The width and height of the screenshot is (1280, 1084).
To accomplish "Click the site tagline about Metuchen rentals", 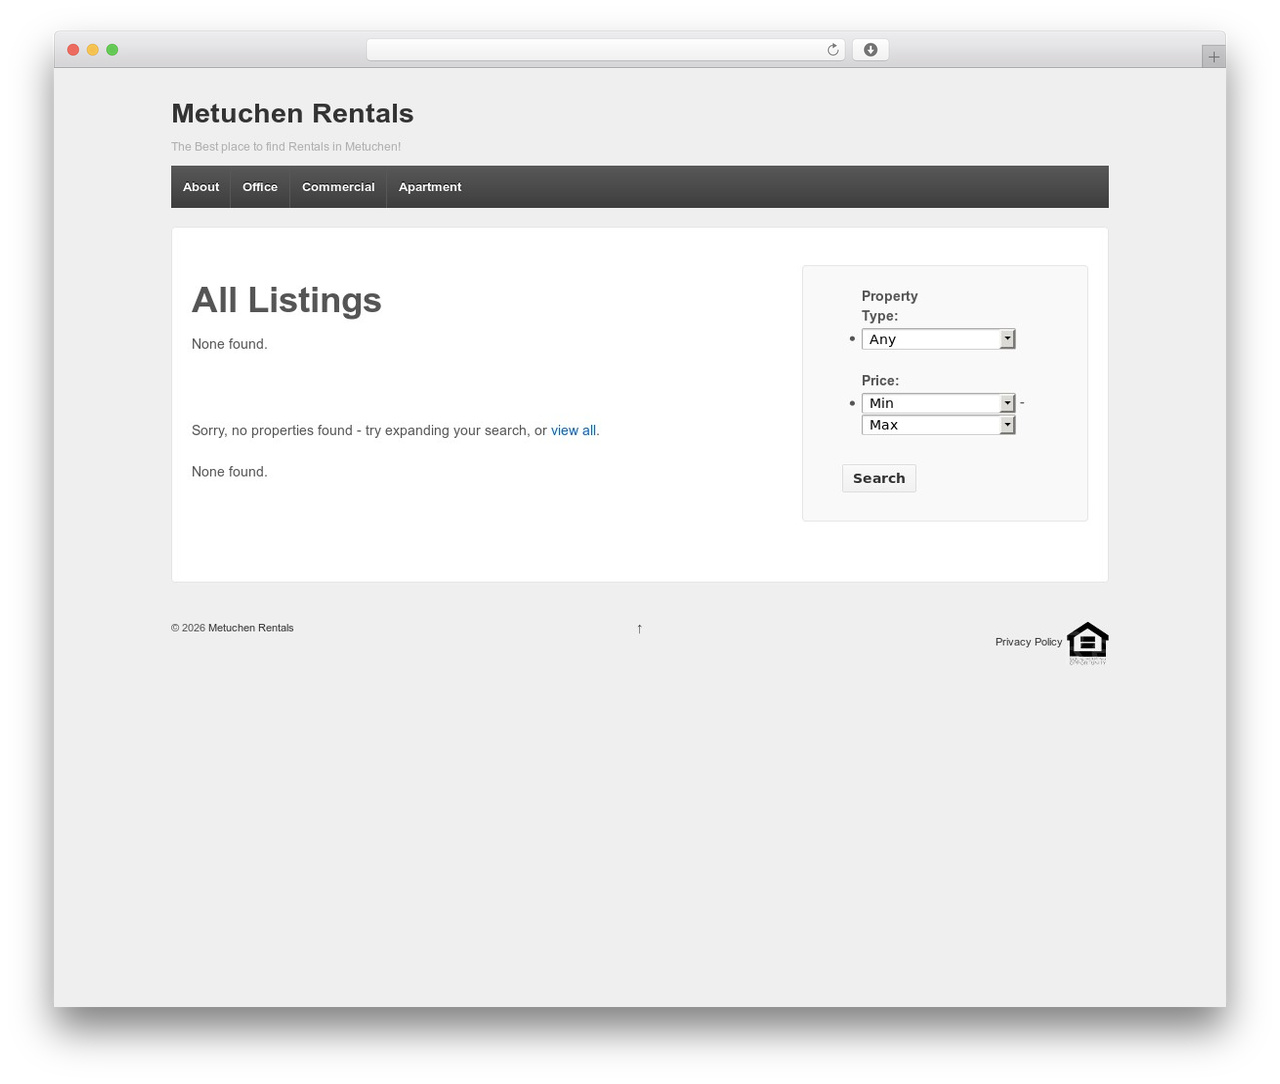I will [286, 147].
